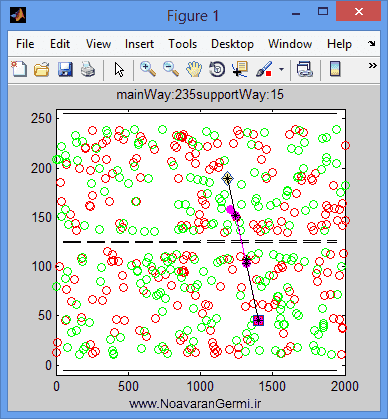Click the New Figure icon
Viewport: 388px width, 419px height.
(x=19, y=69)
